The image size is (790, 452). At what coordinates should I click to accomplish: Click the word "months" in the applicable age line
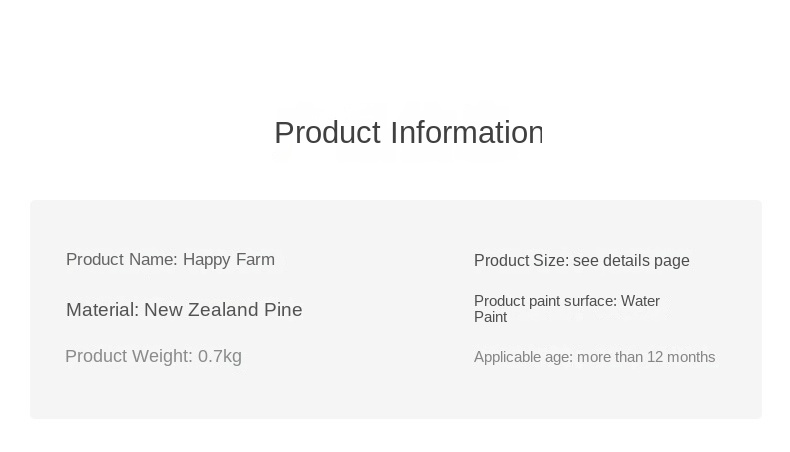click(x=692, y=357)
